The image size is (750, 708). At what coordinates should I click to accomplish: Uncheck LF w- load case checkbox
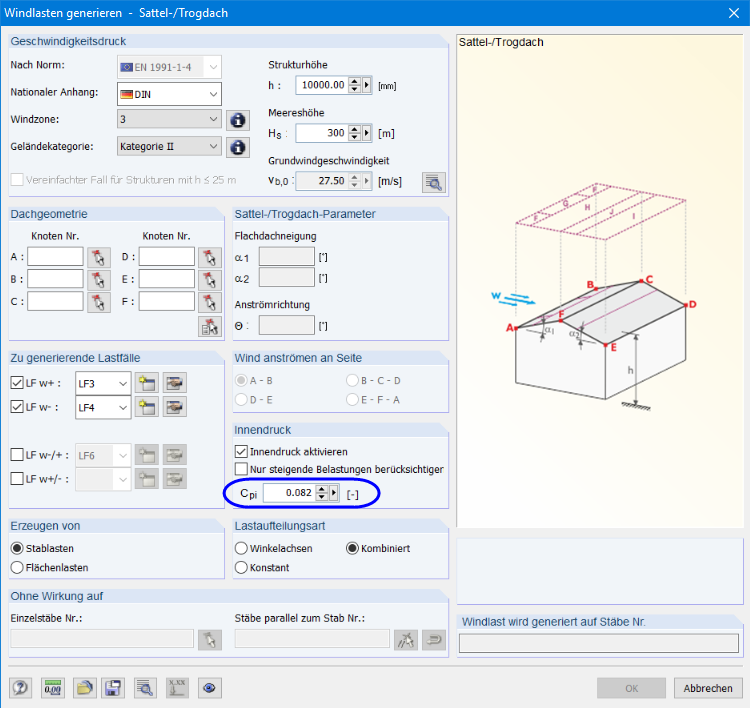point(17,407)
